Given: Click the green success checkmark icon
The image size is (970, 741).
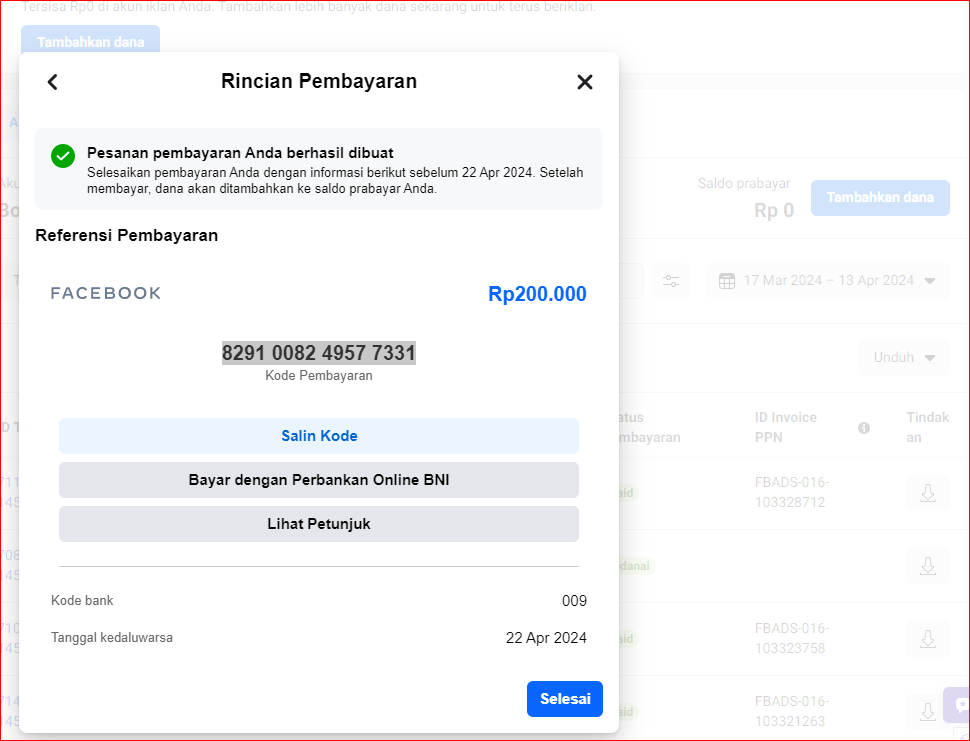Looking at the screenshot, I should [63, 156].
